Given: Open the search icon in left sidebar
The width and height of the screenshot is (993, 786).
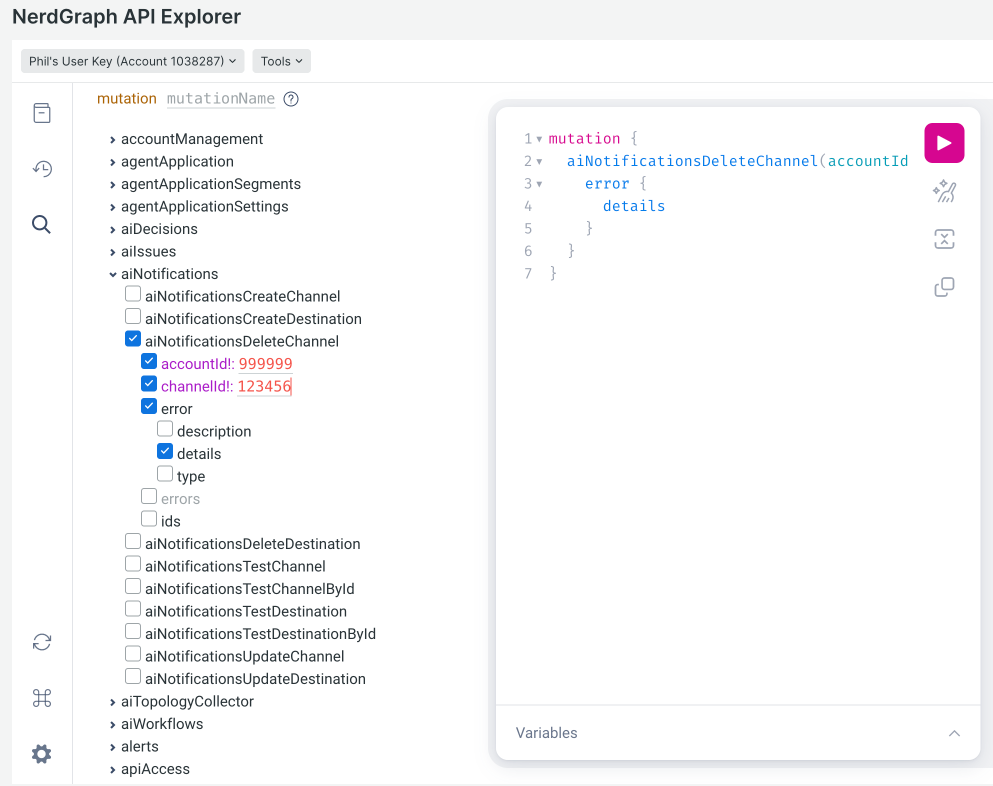Looking at the screenshot, I should click(x=41, y=224).
